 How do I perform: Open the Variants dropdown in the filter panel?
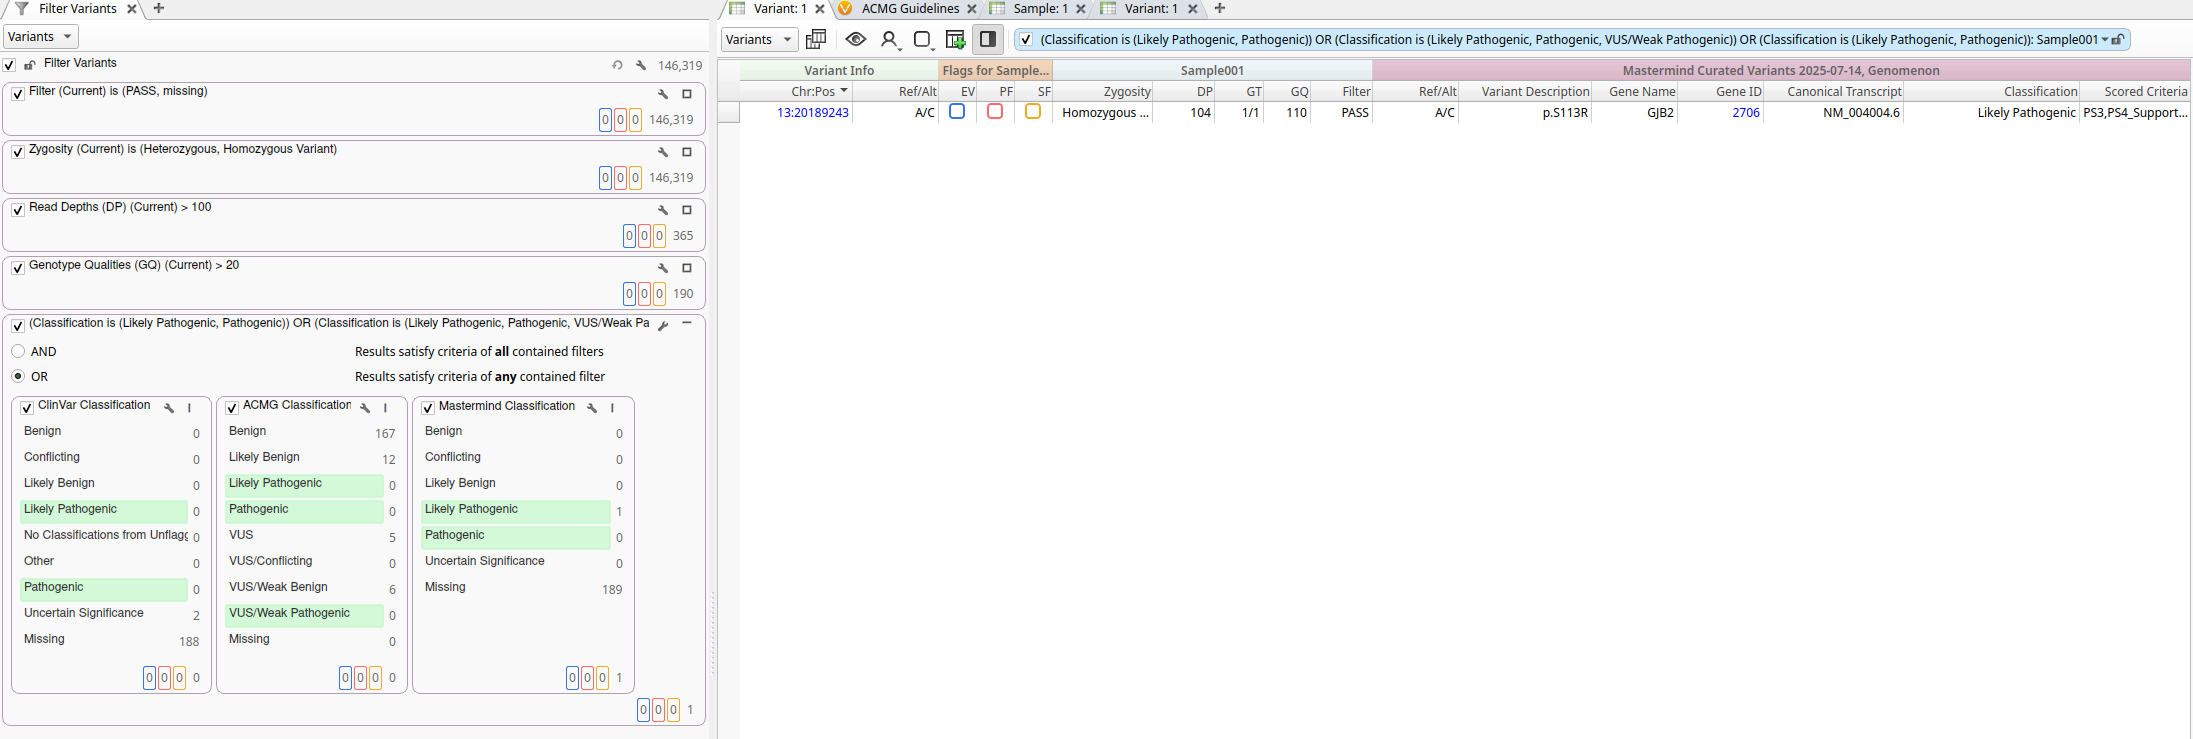pos(41,37)
